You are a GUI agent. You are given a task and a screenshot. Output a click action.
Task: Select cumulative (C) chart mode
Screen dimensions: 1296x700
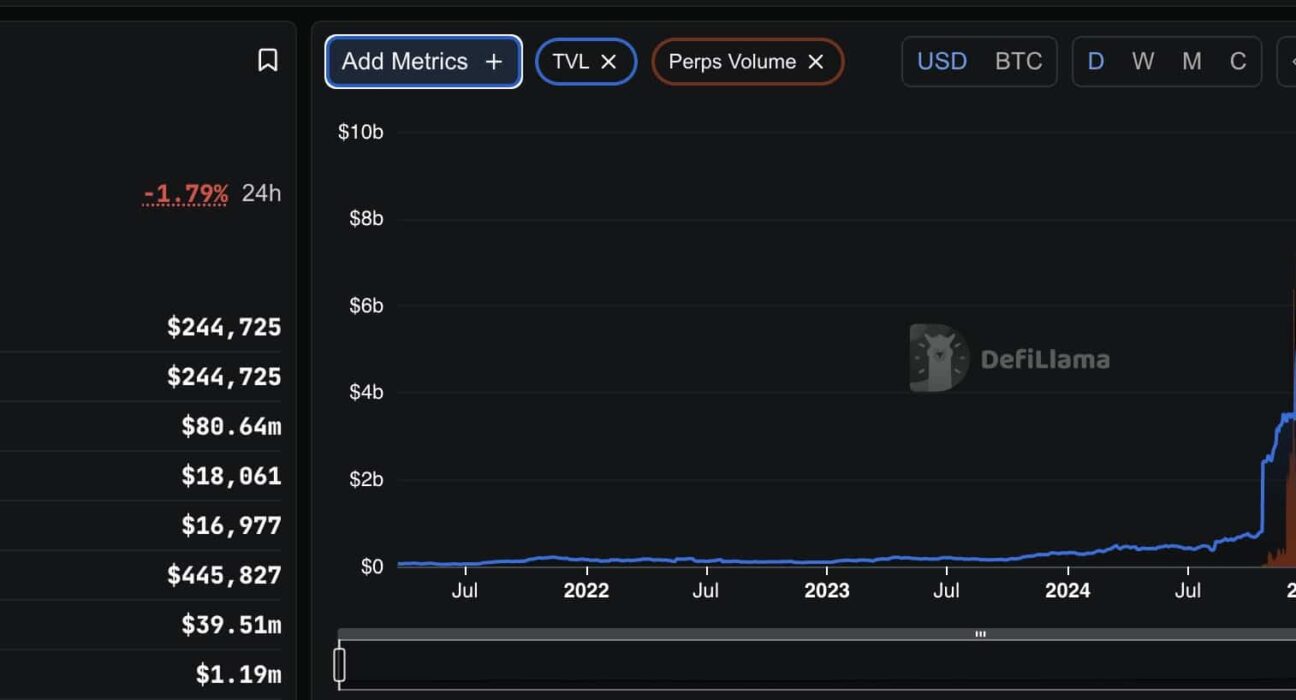tap(1238, 62)
